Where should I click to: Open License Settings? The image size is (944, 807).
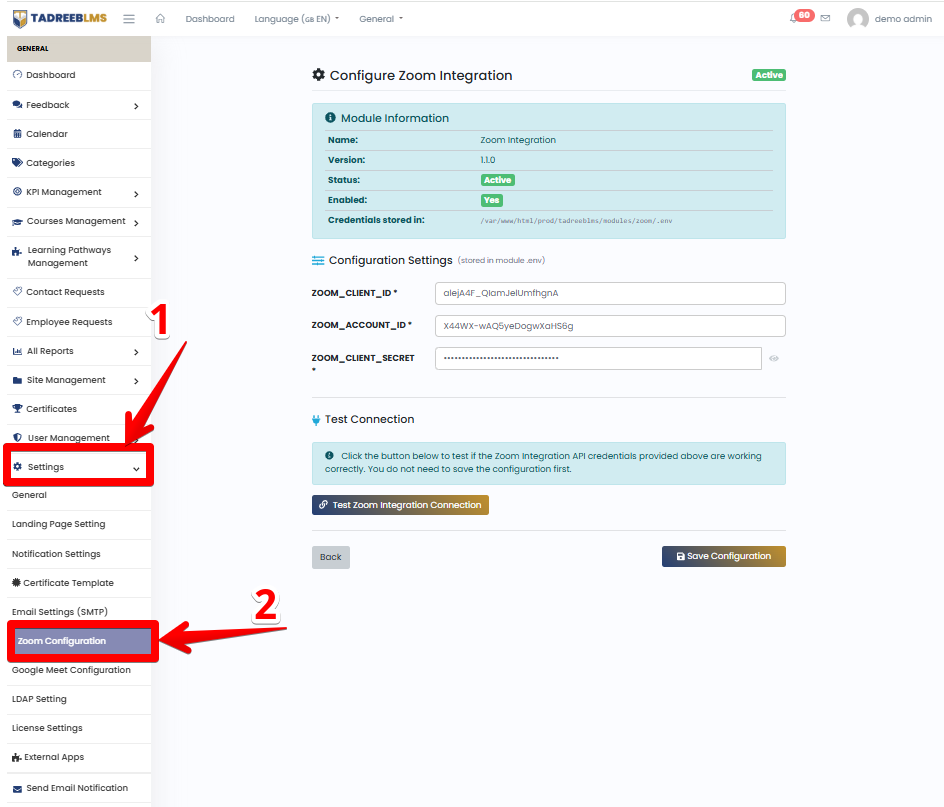[x=47, y=728]
